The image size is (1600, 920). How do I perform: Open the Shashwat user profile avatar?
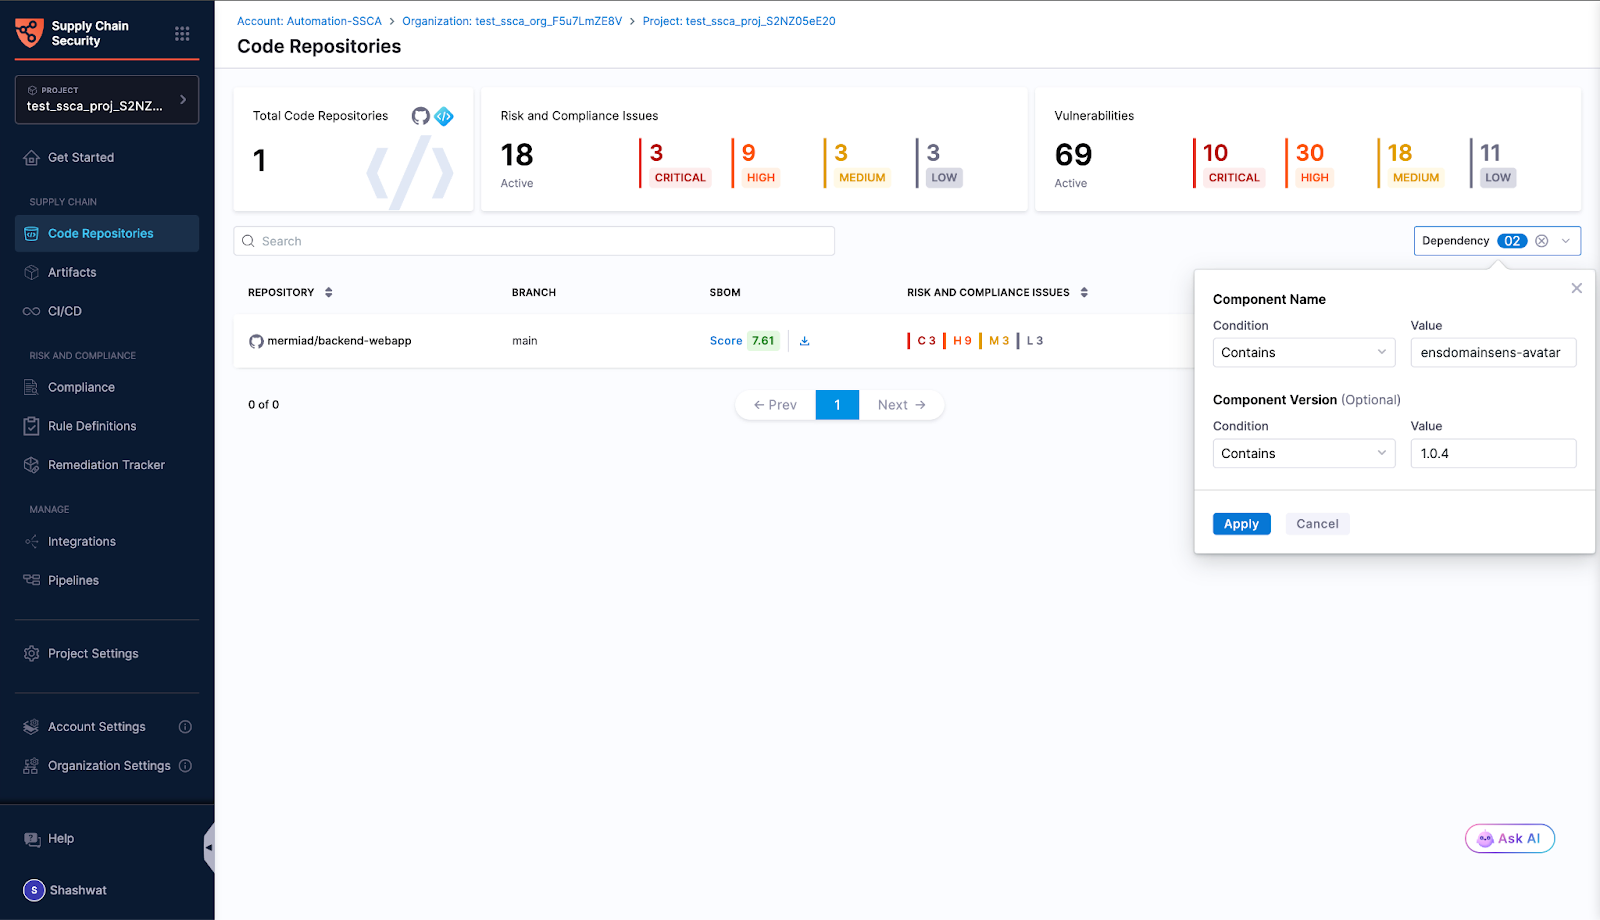[x=34, y=890]
